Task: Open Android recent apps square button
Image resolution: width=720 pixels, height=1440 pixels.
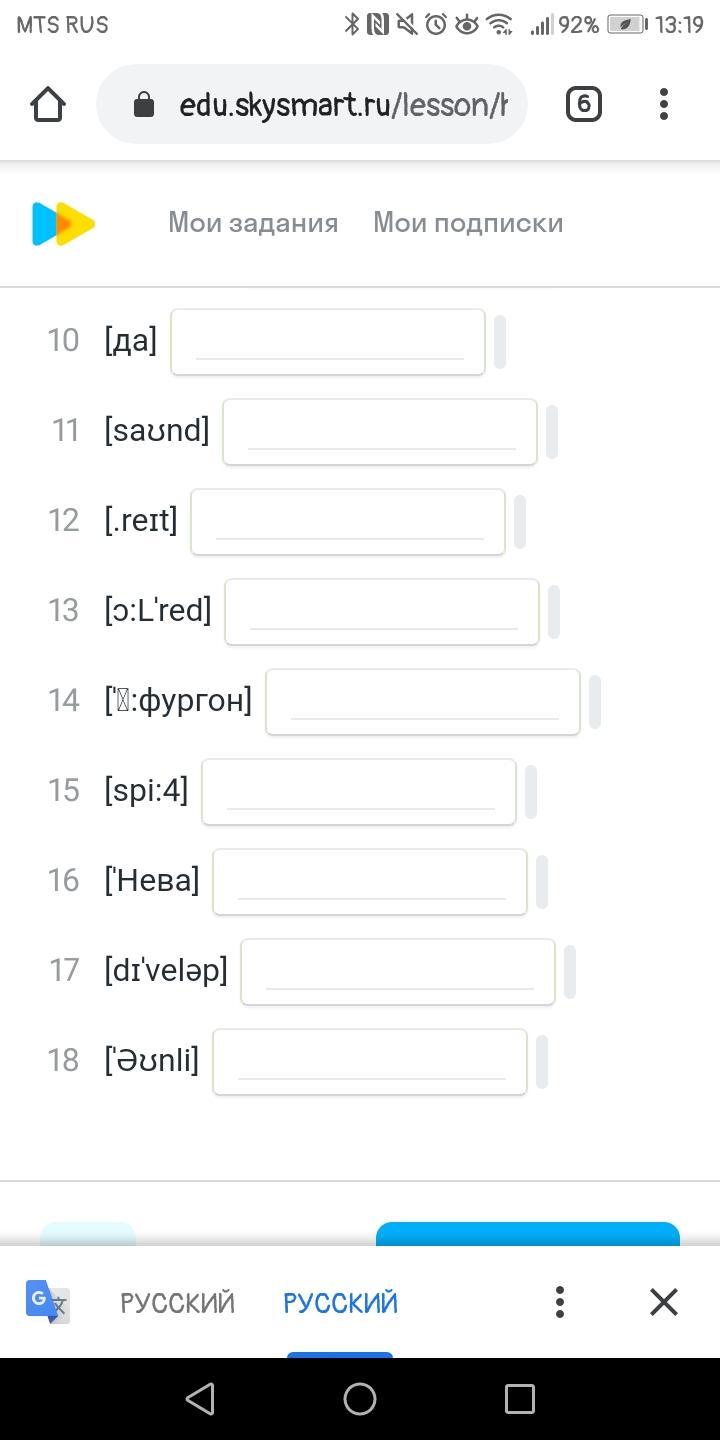Action: (520, 1398)
